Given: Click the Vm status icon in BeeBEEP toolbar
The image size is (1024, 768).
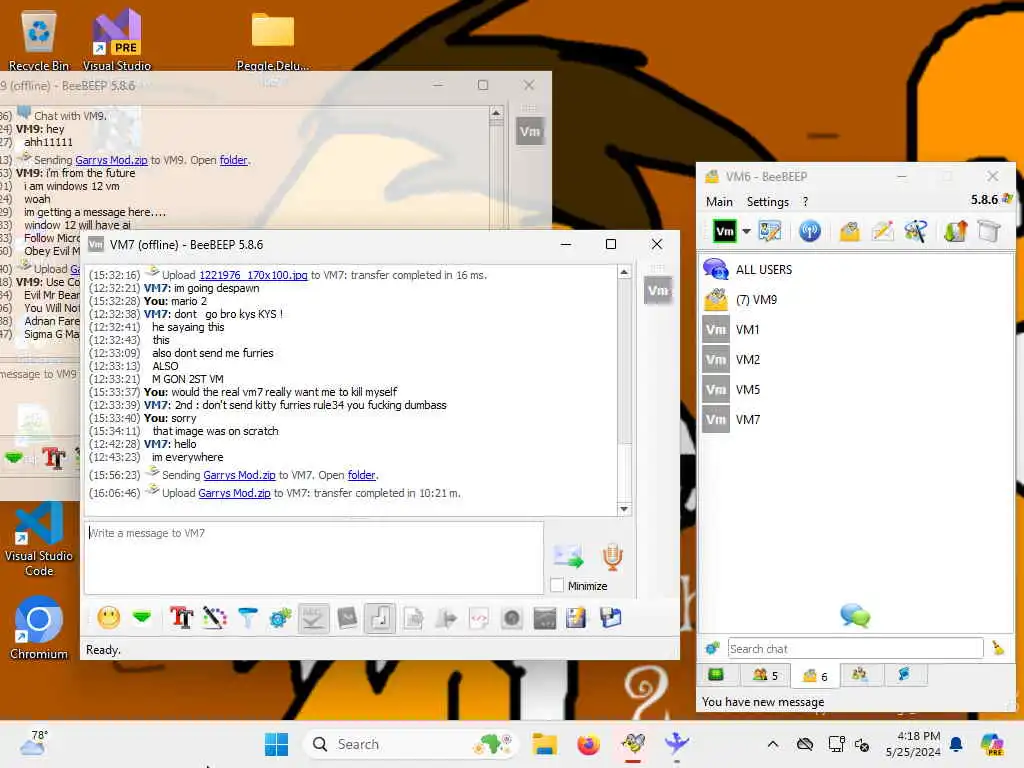Looking at the screenshot, I should (724, 231).
